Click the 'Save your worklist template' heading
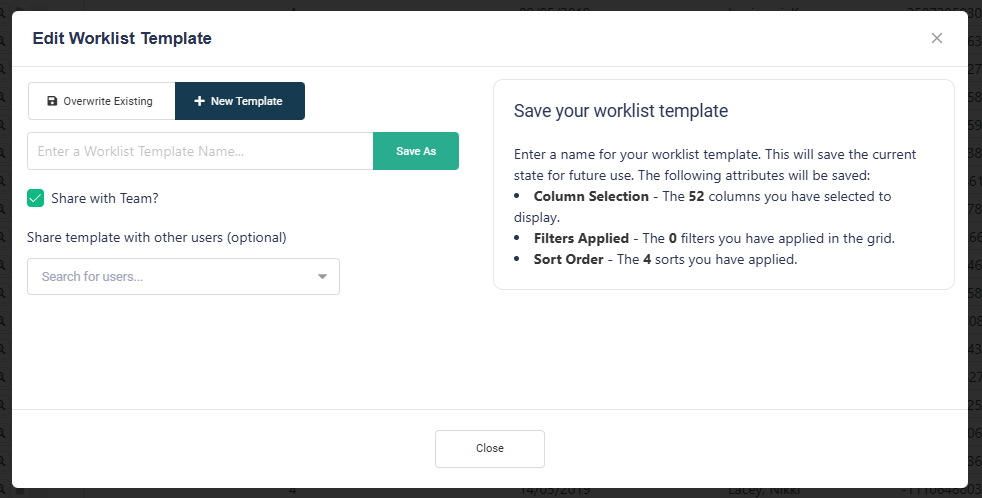This screenshot has height=498, width=982. (621, 110)
